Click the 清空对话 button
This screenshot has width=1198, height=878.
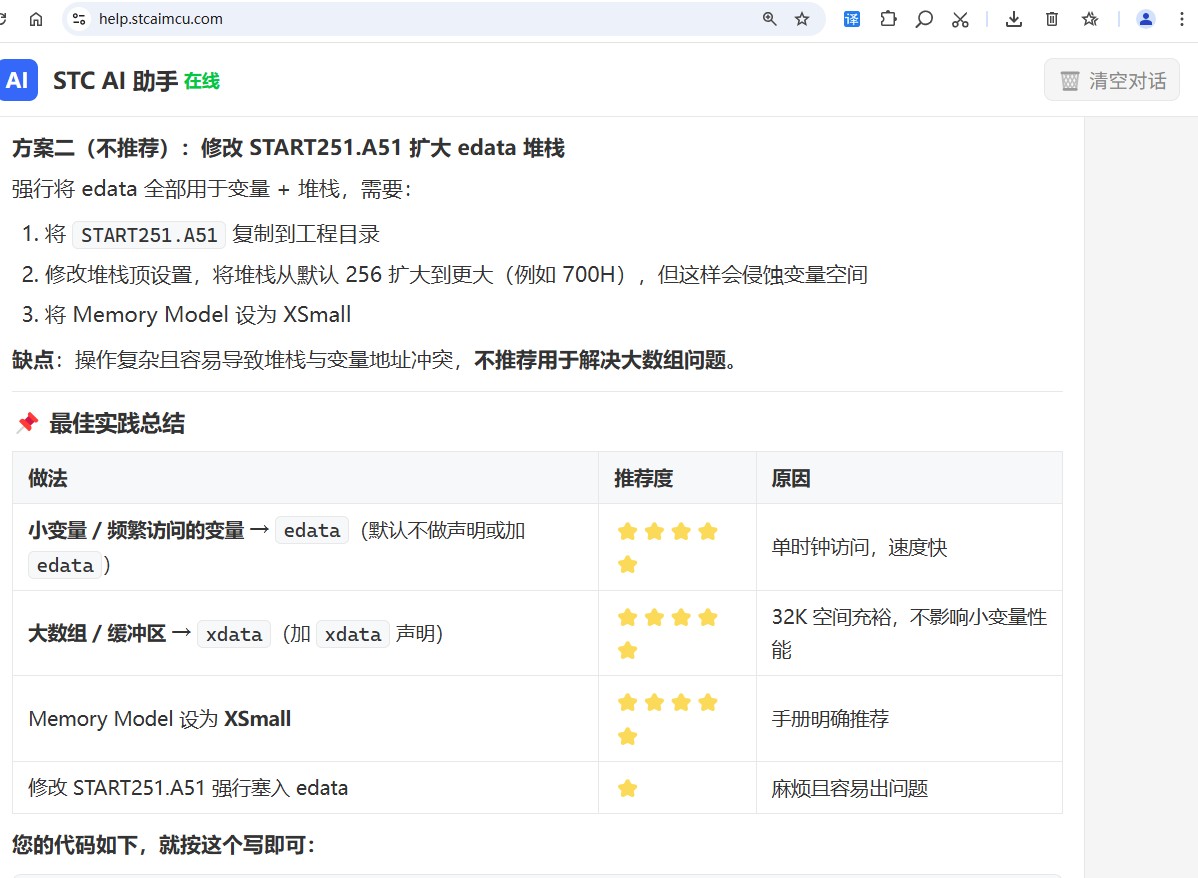[1112, 80]
